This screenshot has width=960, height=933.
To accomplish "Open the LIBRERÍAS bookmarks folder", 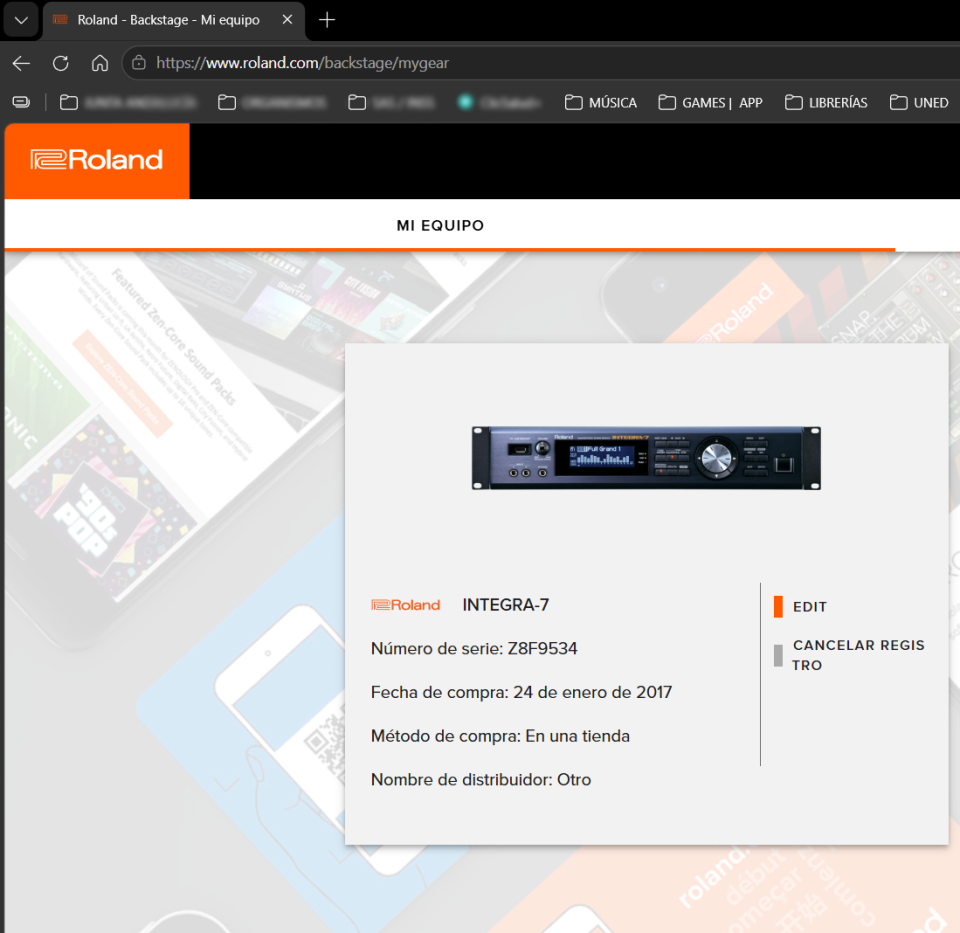I will coord(826,102).
